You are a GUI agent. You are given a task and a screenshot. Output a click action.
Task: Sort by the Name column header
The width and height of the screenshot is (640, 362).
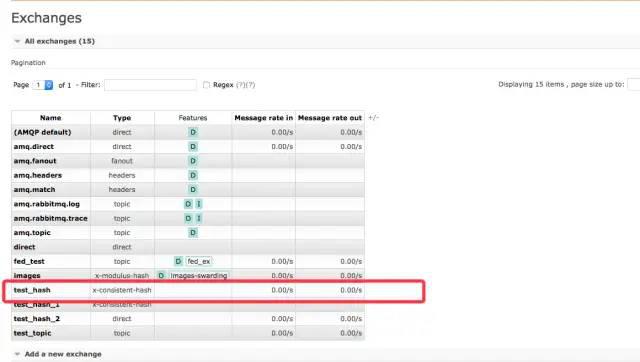(x=51, y=118)
